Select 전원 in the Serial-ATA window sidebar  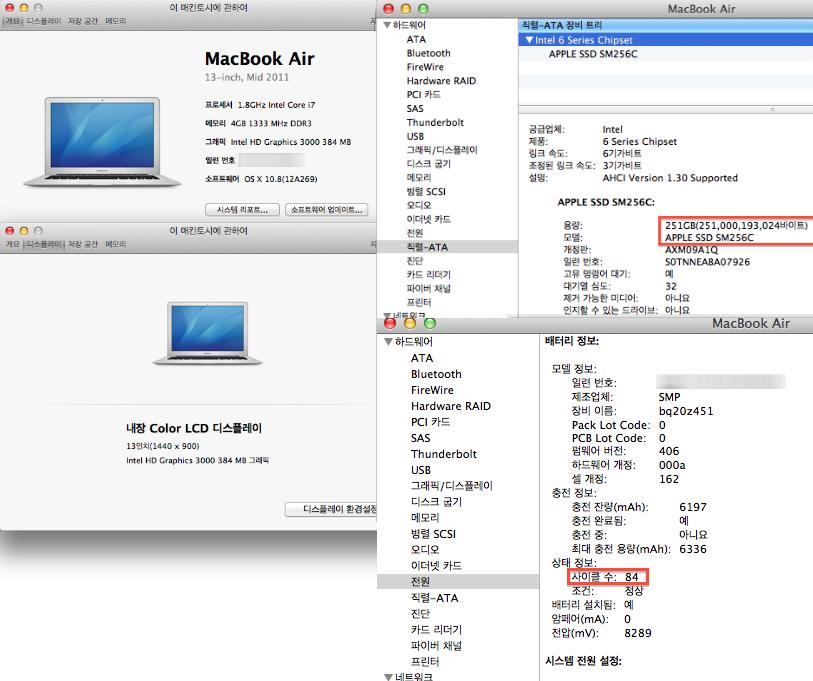pos(415,233)
